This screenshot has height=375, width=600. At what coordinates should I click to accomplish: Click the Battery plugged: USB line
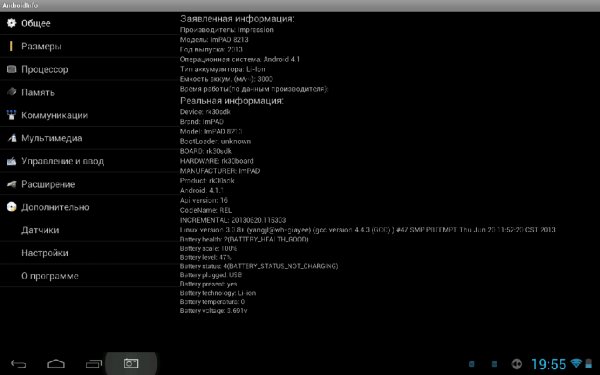point(210,275)
